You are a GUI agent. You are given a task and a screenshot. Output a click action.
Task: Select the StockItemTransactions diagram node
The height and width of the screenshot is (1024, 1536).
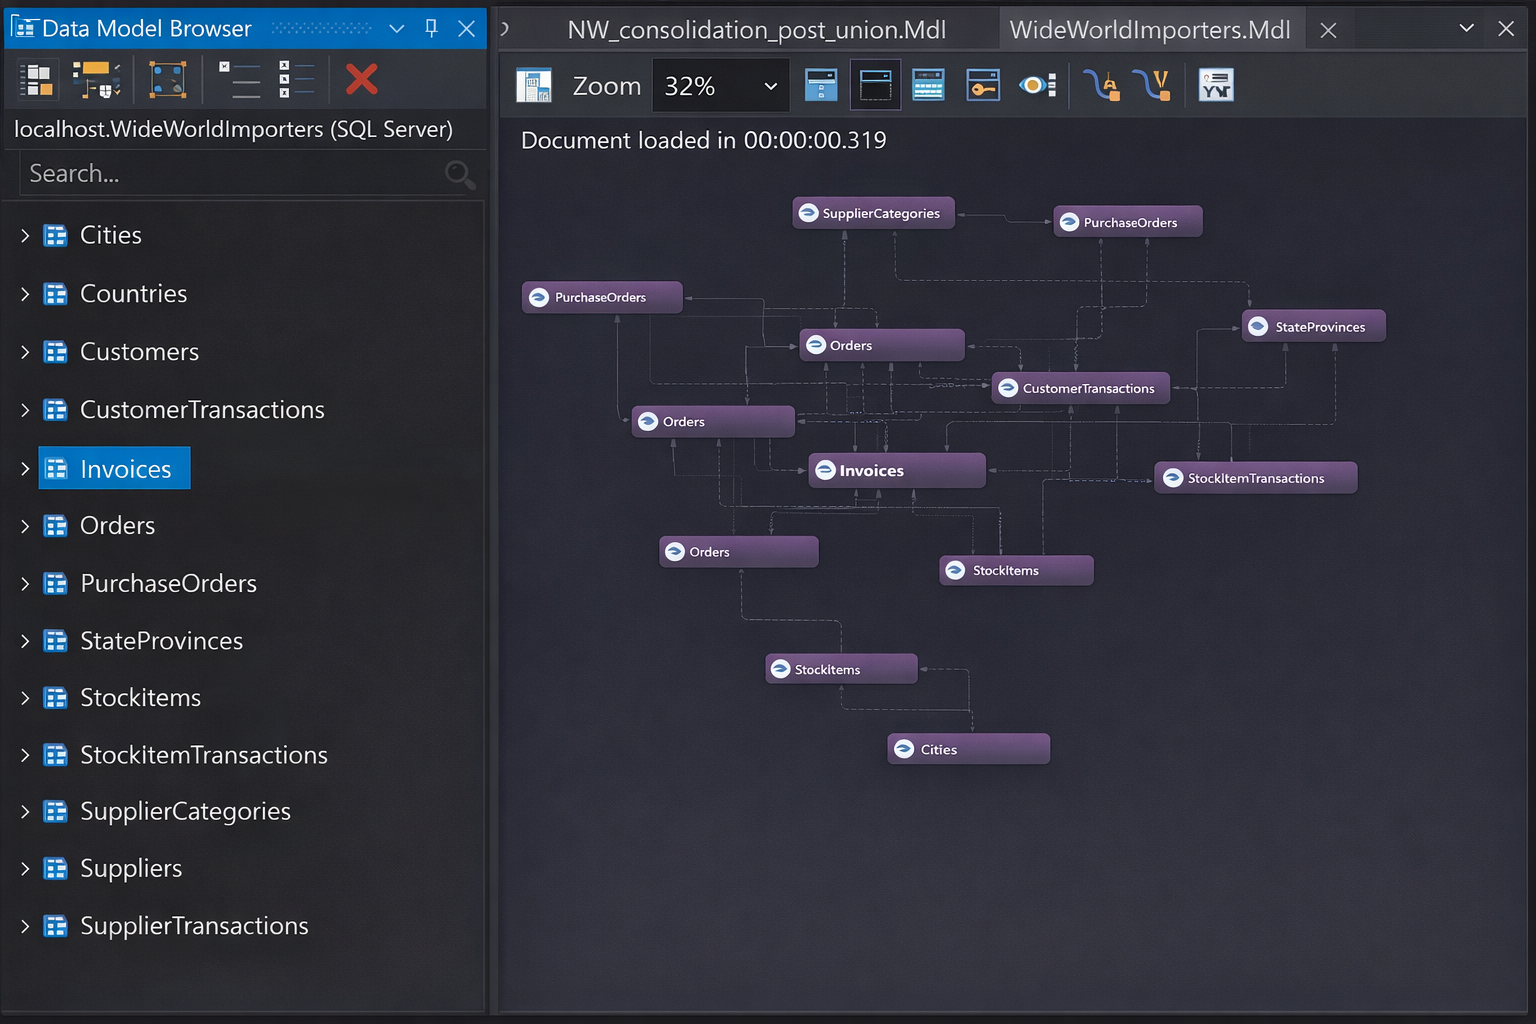pos(1256,478)
